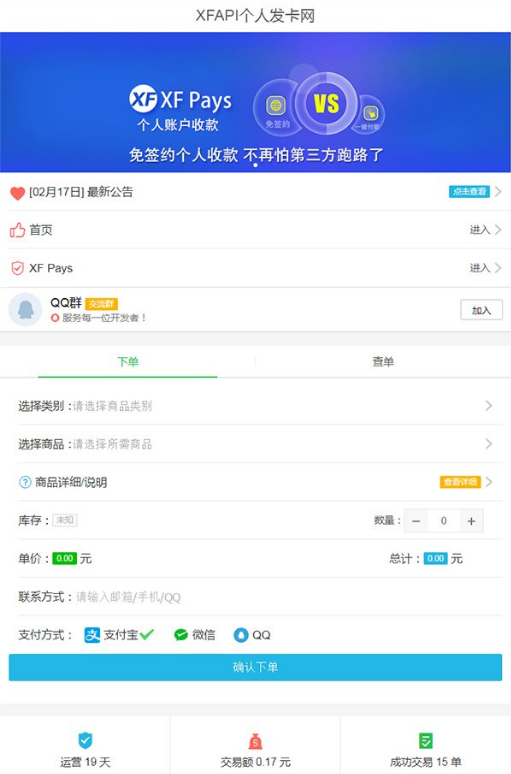Expand the 商品详细/说明 chevron
Image resolution: width=511 pixels, height=774 pixels.
pos(489,482)
